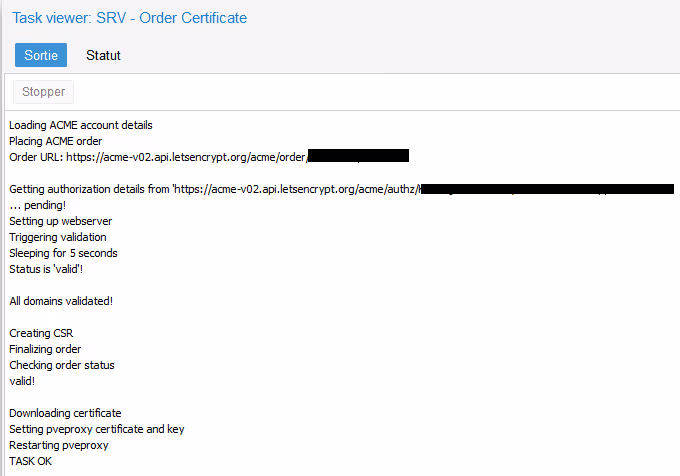Image resolution: width=680 pixels, height=476 pixels.
Task: Select the 'Placing ACME order' log line
Action: (x=56, y=141)
